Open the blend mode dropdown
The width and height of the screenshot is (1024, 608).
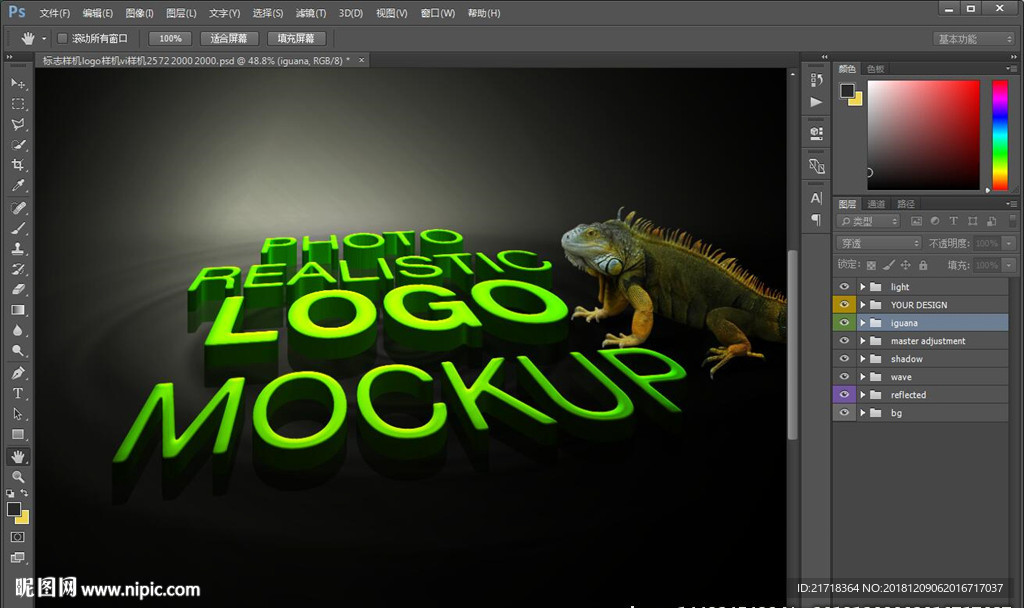click(879, 243)
